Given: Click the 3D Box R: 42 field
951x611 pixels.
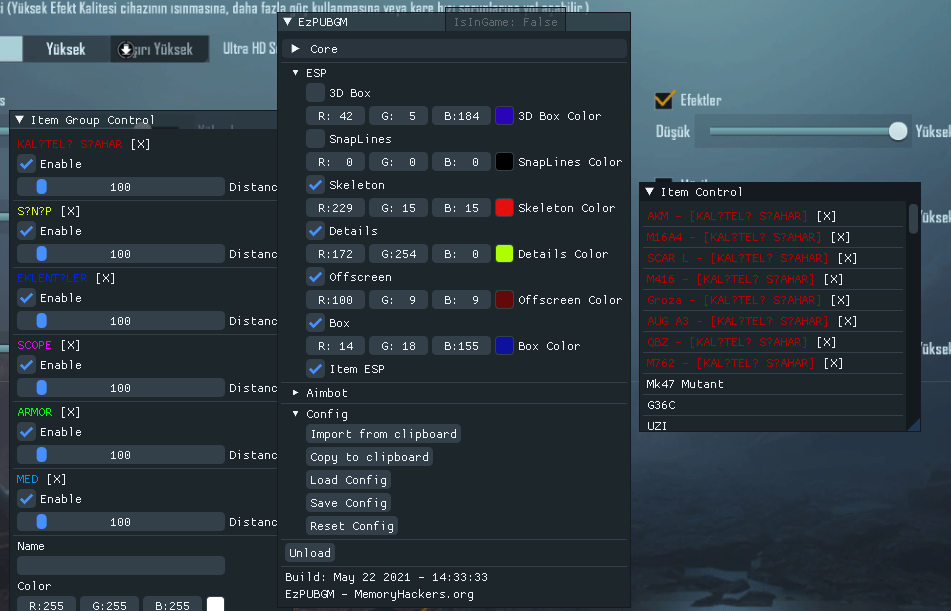Looking at the screenshot, I should tap(335, 116).
